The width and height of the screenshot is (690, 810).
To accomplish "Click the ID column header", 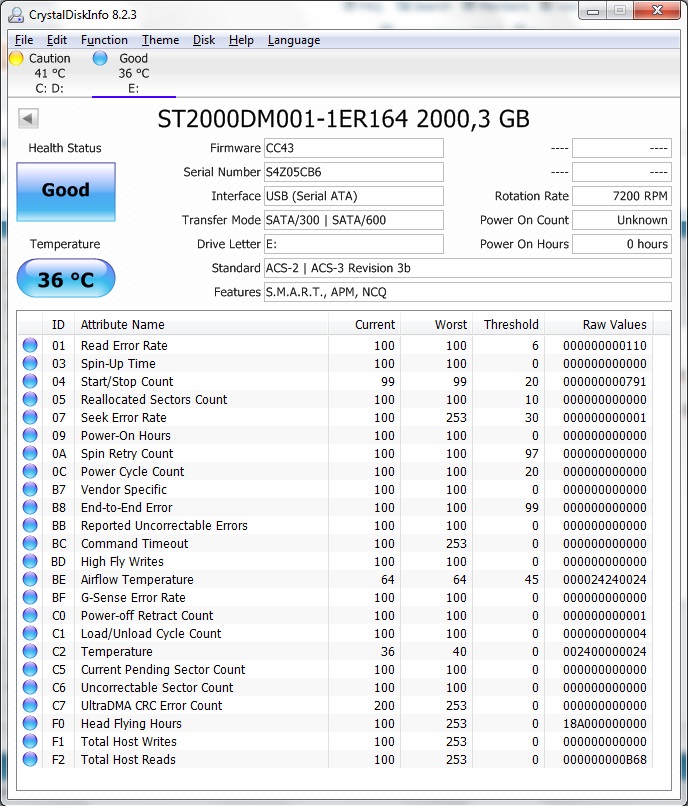I will pos(58,325).
